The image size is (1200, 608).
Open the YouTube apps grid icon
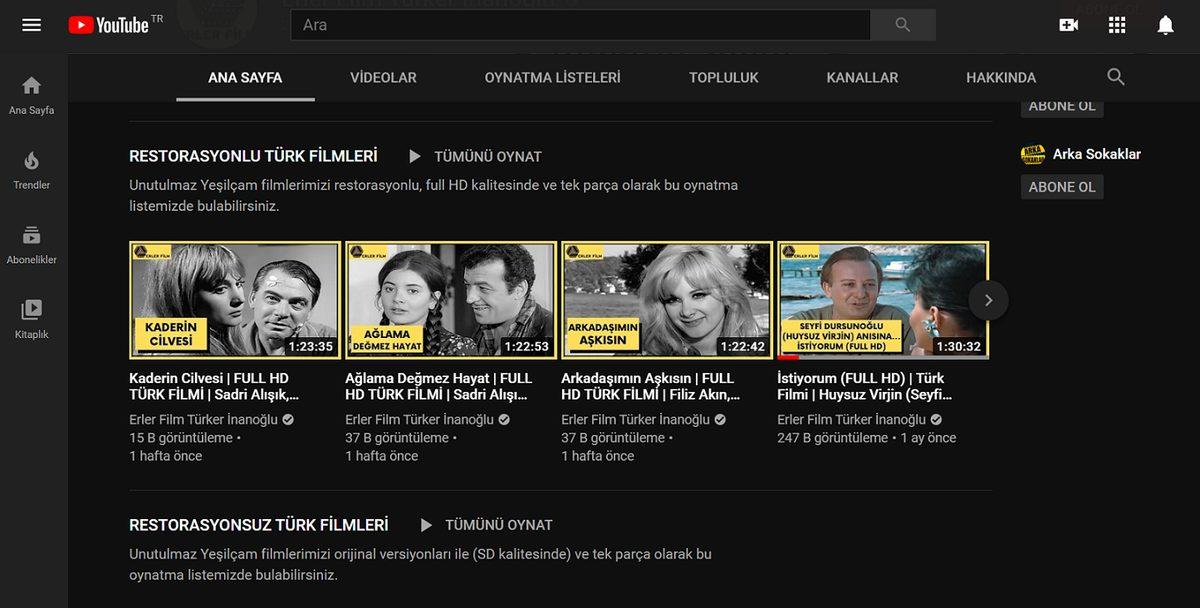coord(1116,24)
